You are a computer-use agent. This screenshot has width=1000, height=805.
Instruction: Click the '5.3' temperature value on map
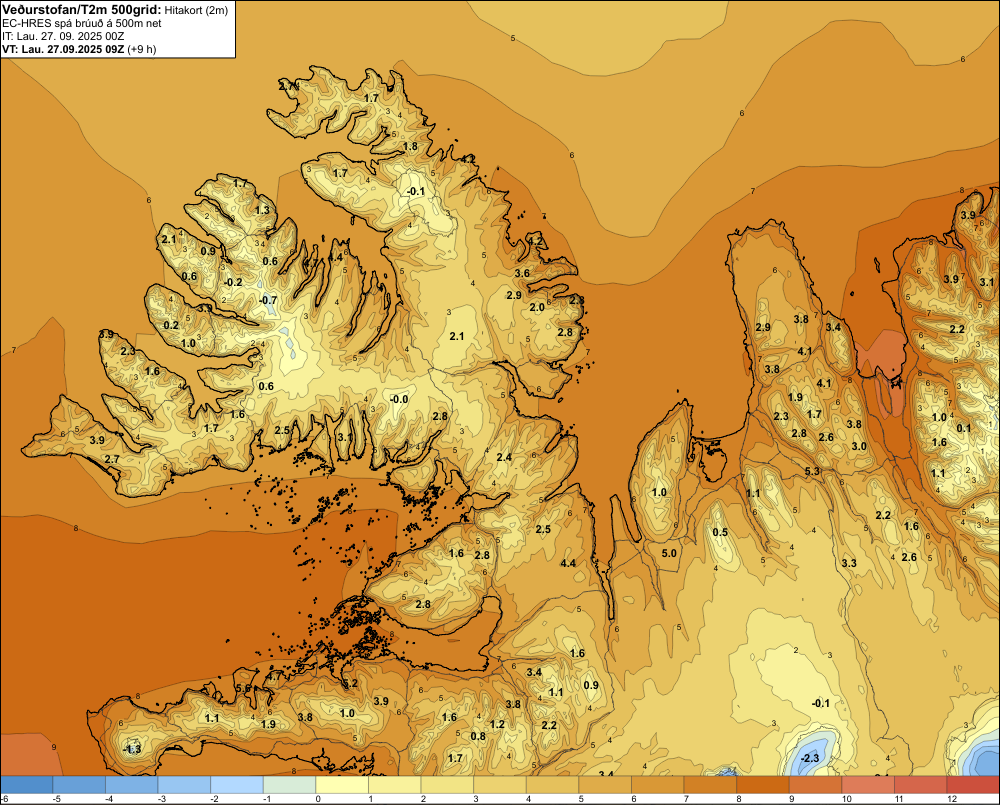click(812, 471)
